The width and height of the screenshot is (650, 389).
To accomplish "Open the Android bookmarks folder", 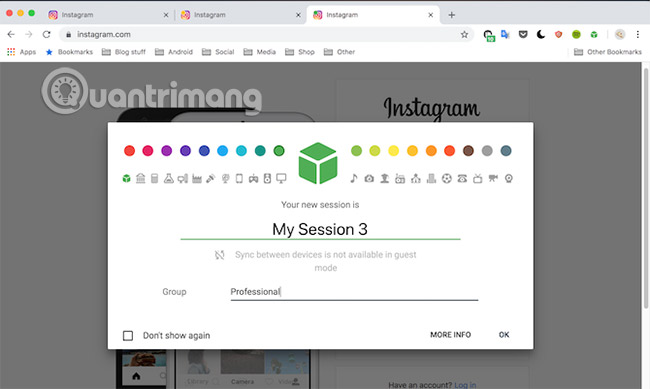I will (174, 52).
